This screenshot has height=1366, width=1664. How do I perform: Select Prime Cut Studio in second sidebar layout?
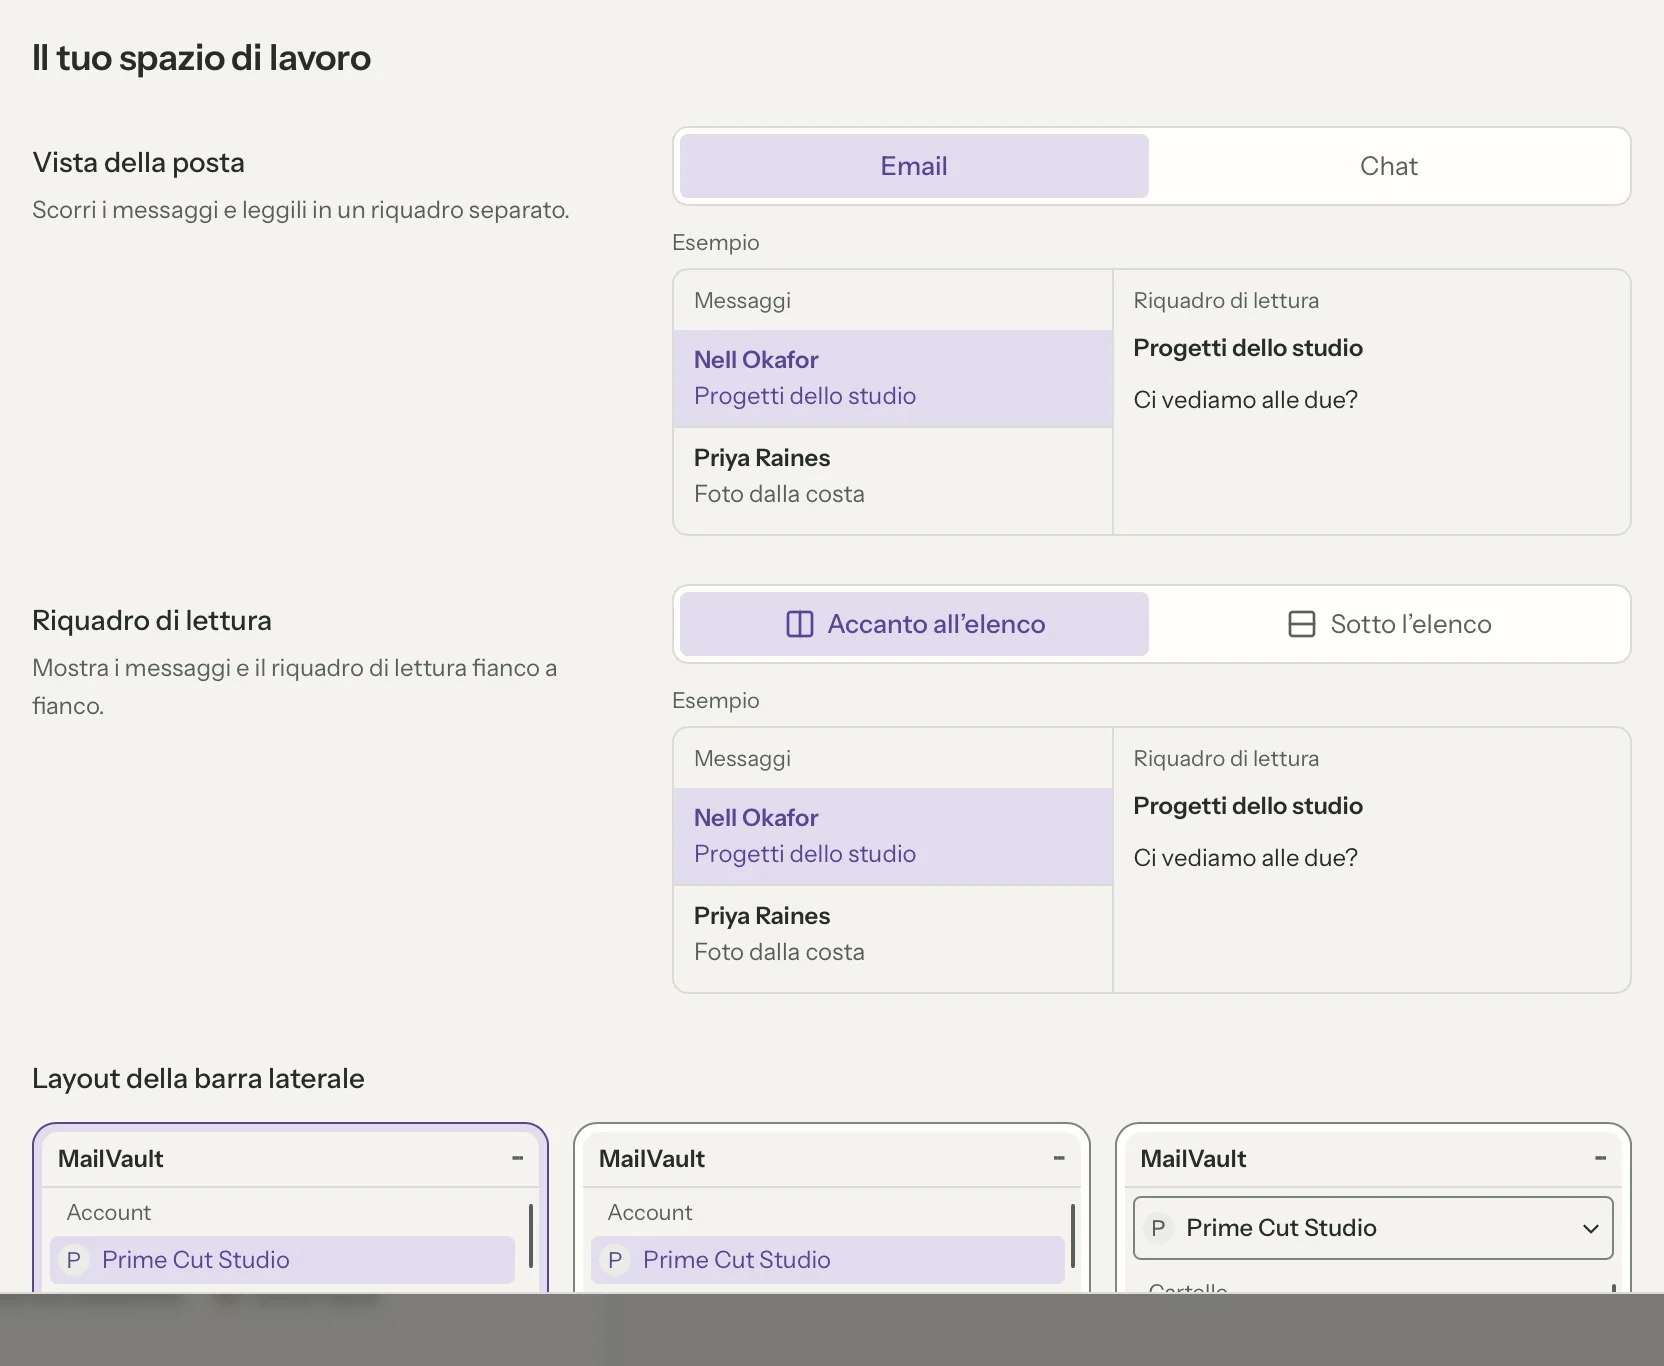827,1260
